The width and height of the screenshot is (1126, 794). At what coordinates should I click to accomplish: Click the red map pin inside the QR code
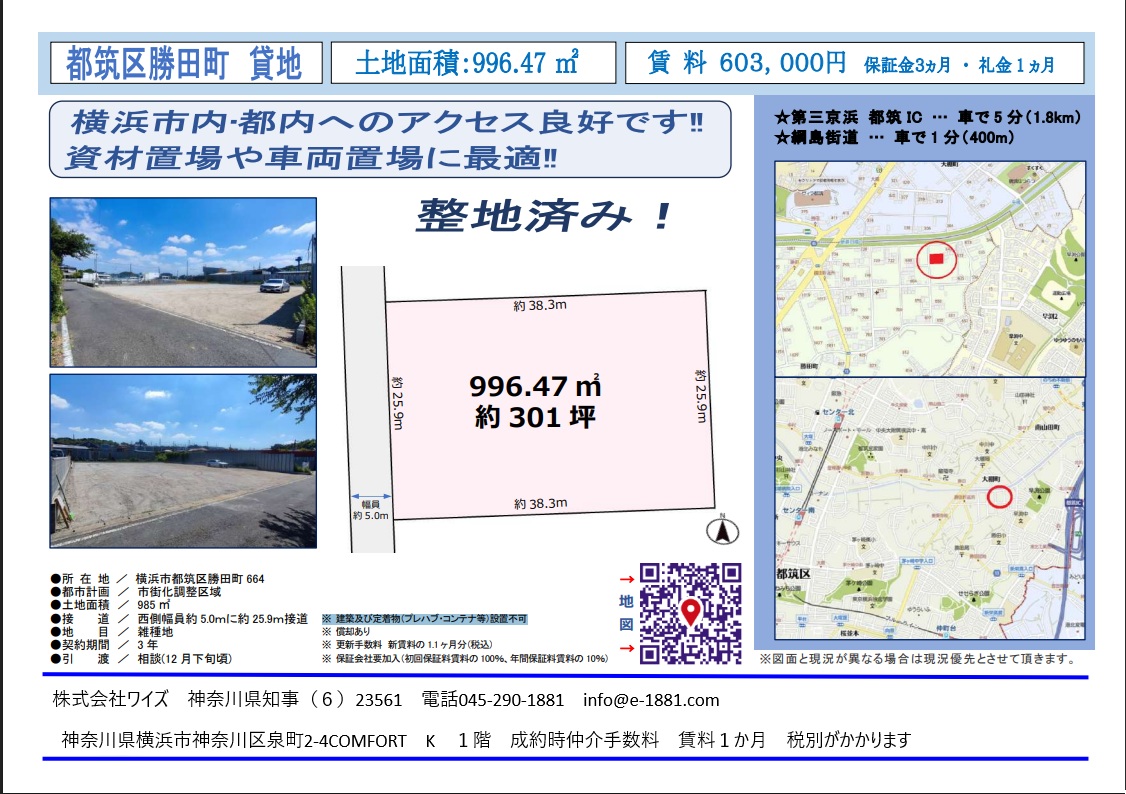[691, 611]
